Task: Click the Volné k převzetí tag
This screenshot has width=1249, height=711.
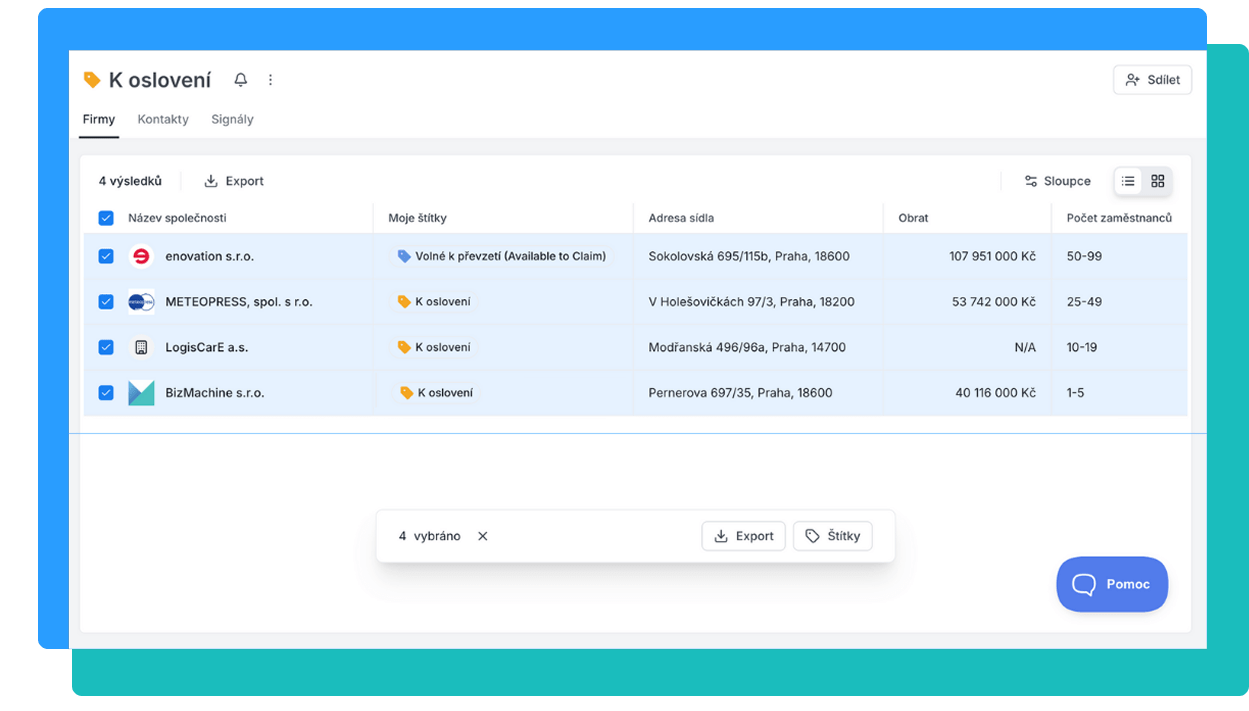Action: pyautogui.click(x=501, y=256)
